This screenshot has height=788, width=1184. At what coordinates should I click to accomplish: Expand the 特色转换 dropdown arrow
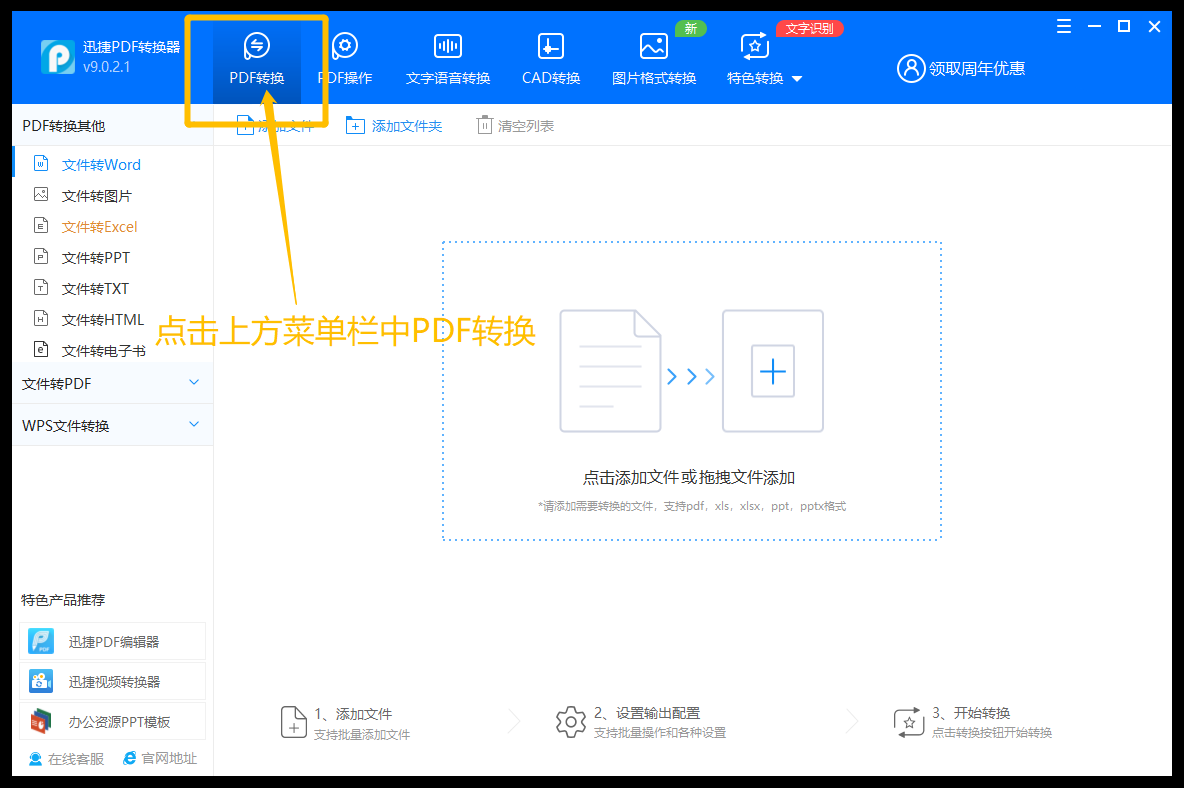[x=797, y=78]
